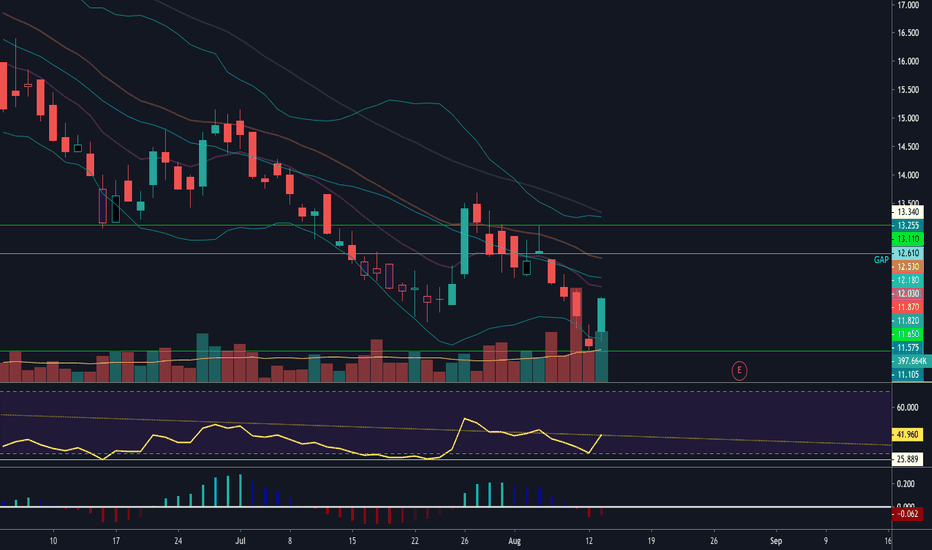Click the Jul date label
The width and height of the screenshot is (932, 550).
click(240, 541)
